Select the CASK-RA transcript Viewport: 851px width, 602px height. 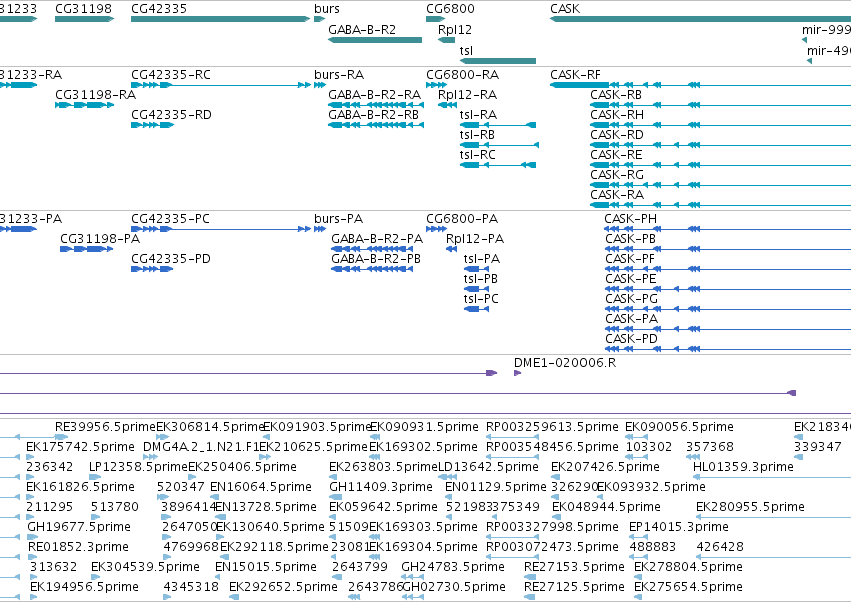(x=720, y=205)
